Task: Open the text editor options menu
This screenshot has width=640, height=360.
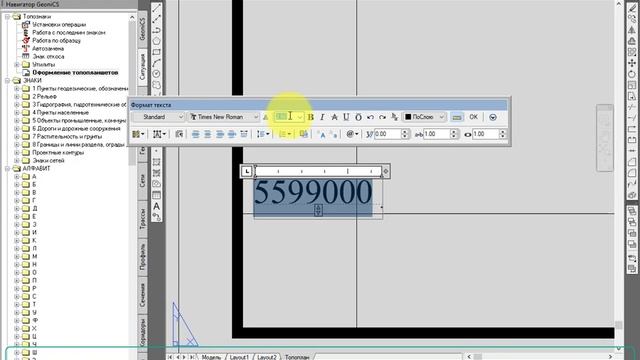Action: point(493,117)
